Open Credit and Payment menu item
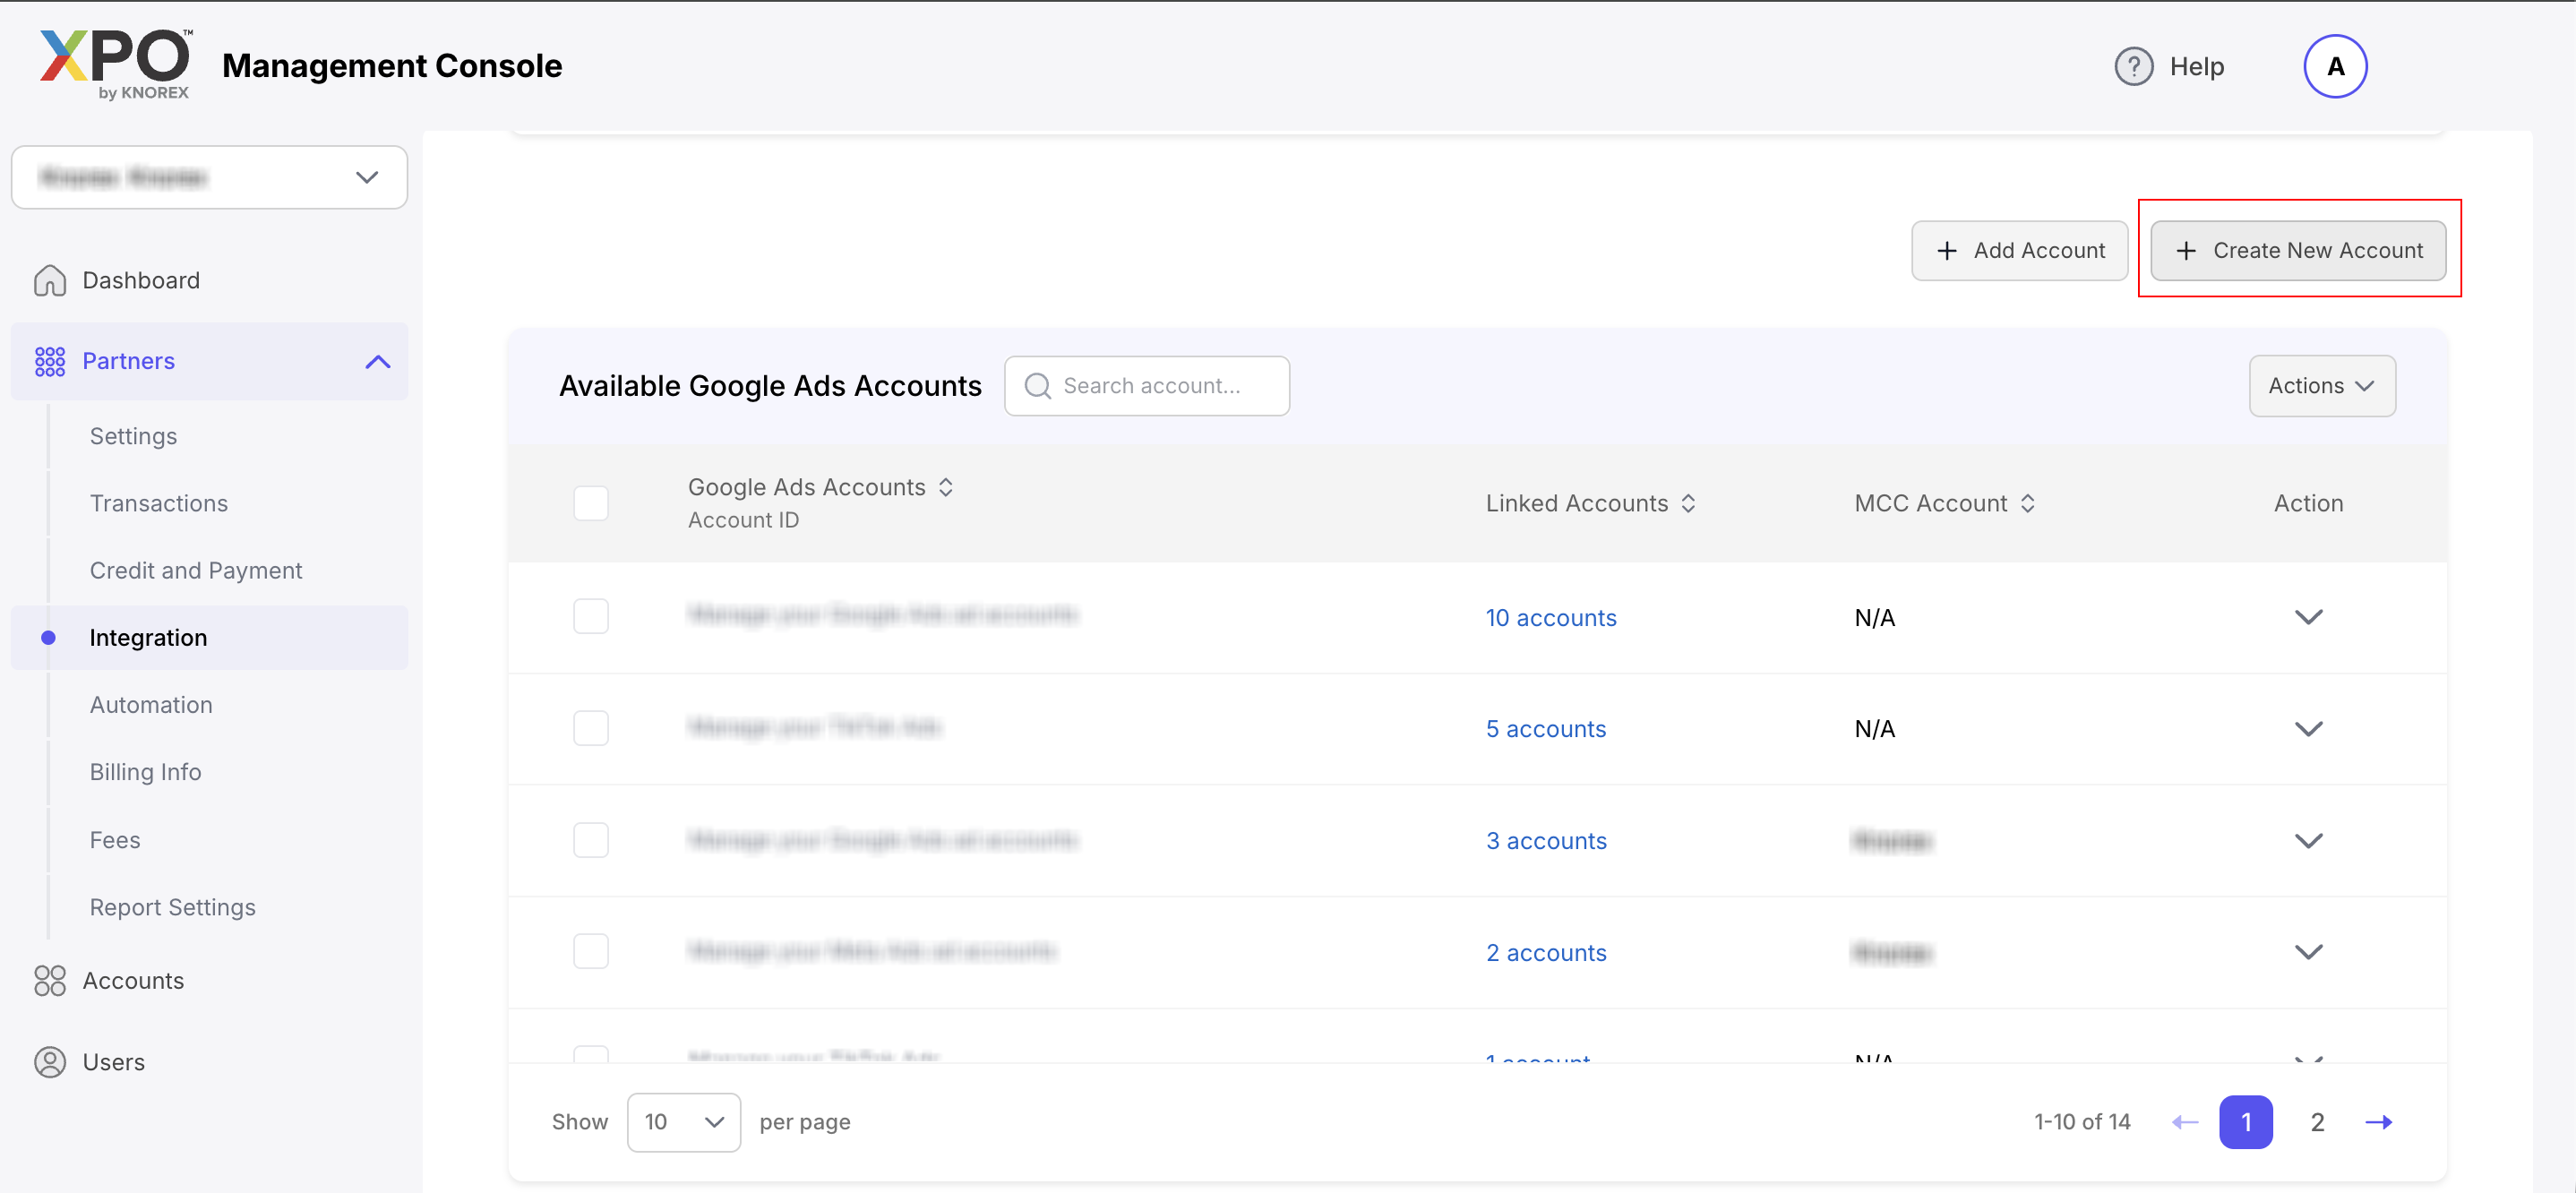Viewport: 2576px width, 1193px height. (196, 570)
